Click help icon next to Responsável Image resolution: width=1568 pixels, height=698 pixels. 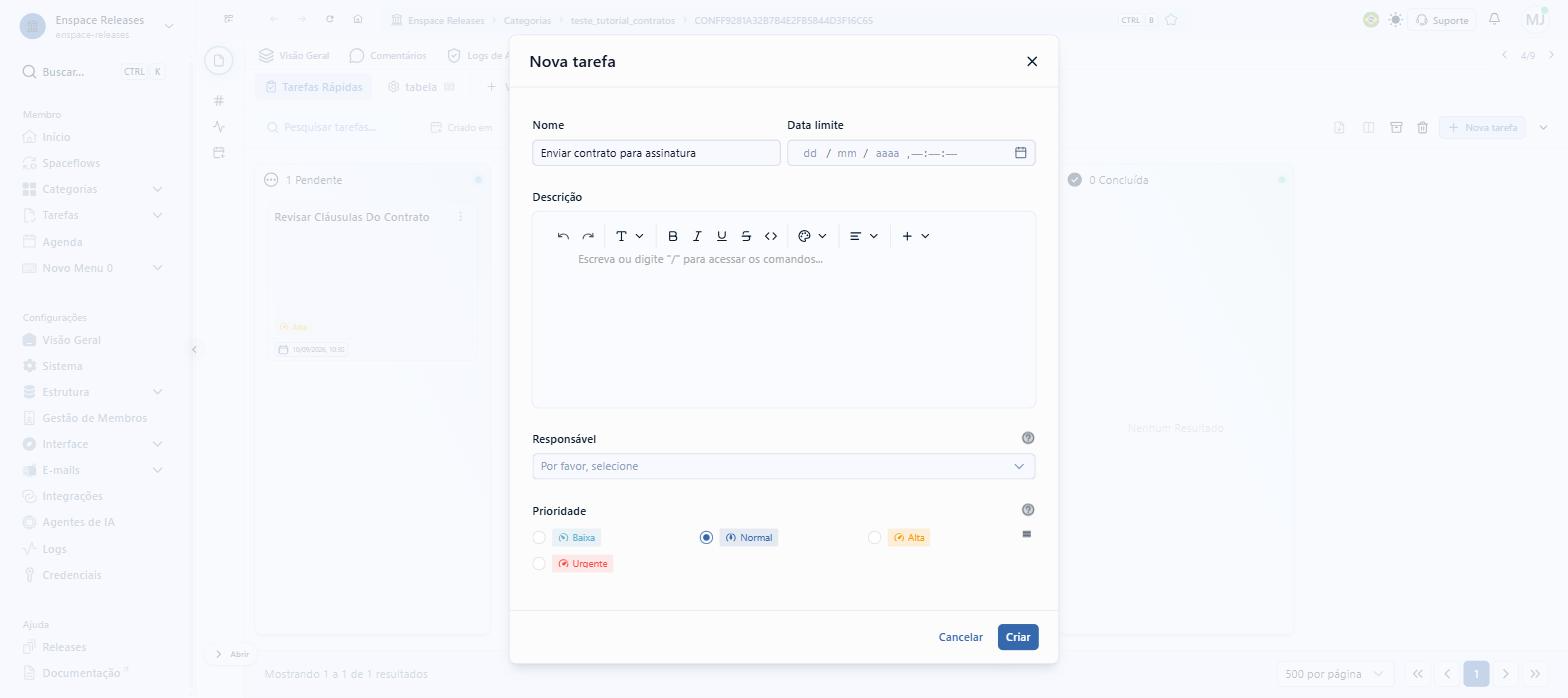coord(1028,438)
